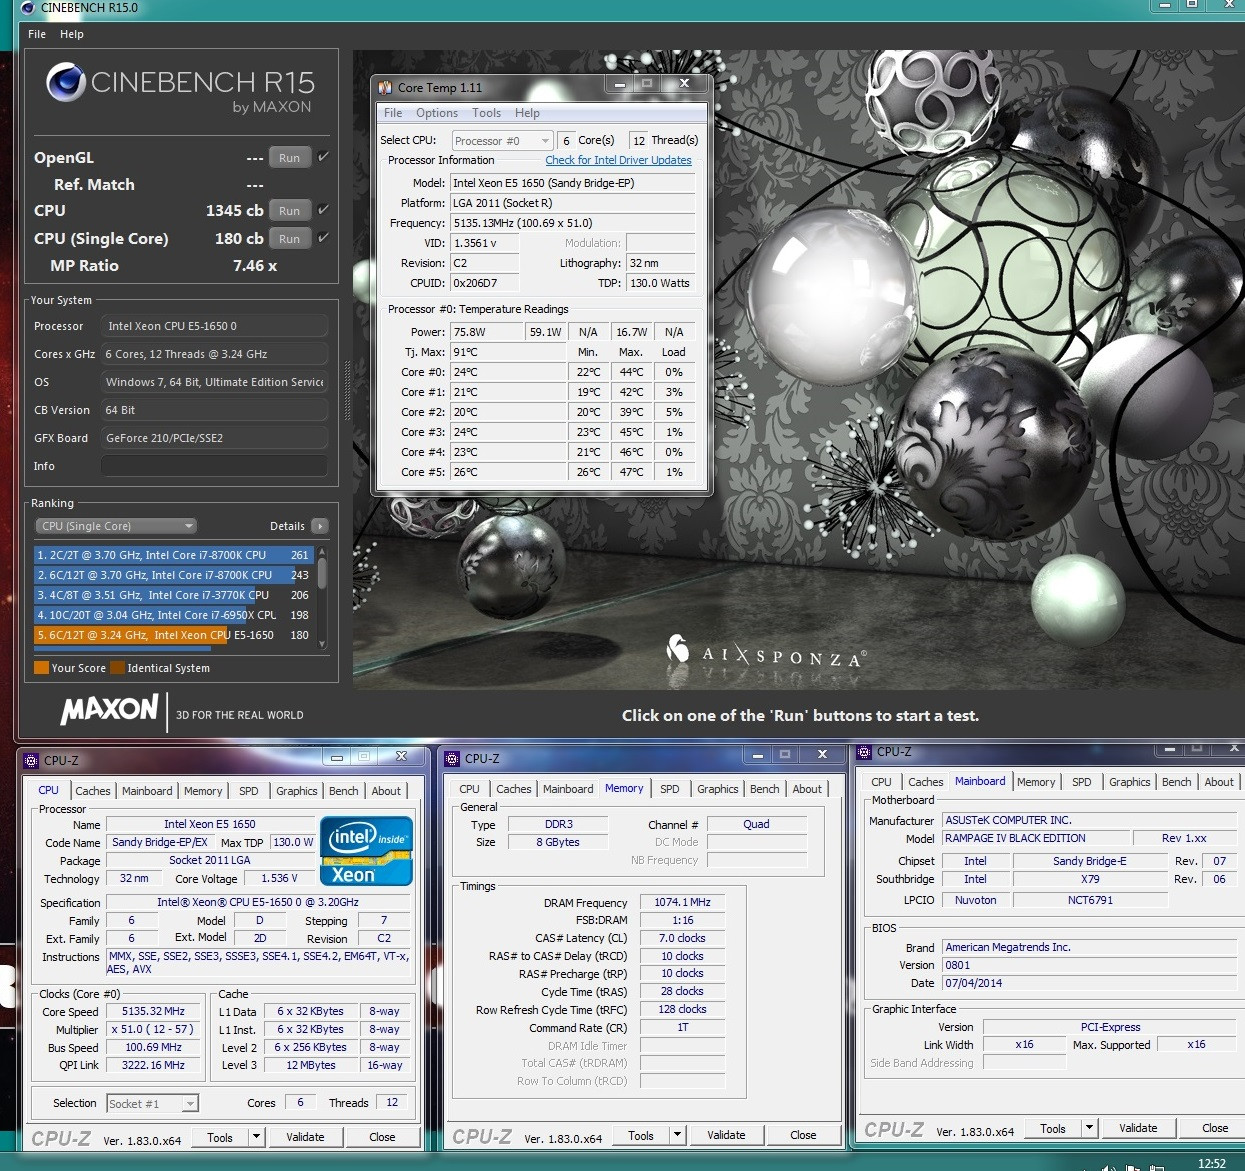Viewport: 1245px width, 1171px height.
Task: Click Close button in left CPU-Z
Action: pyautogui.click(x=382, y=1138)
